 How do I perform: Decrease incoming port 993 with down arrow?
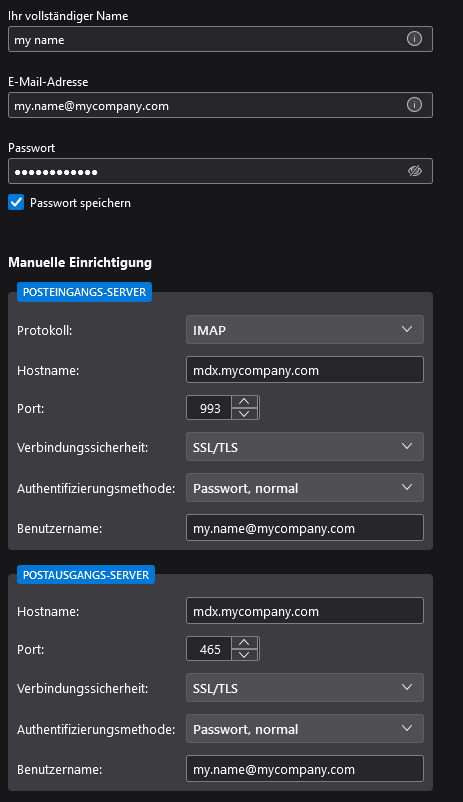(245, 413)
